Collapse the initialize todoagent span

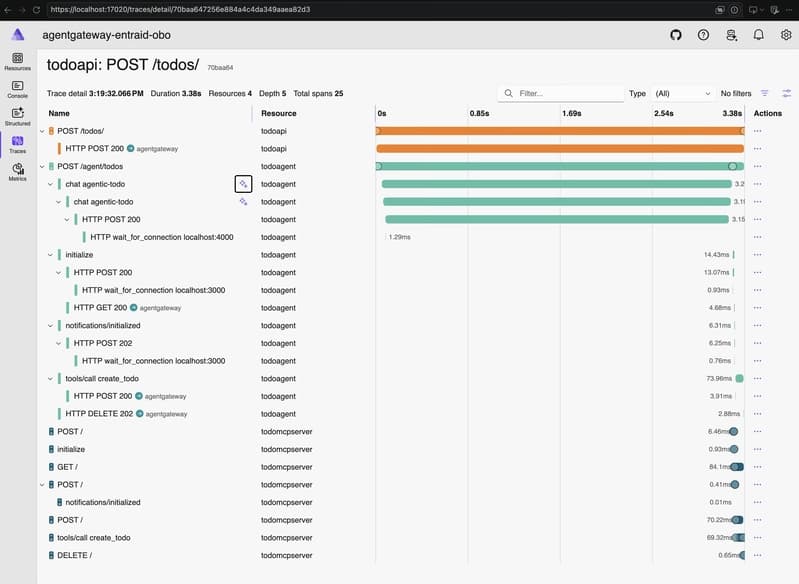tap(50, 255)
